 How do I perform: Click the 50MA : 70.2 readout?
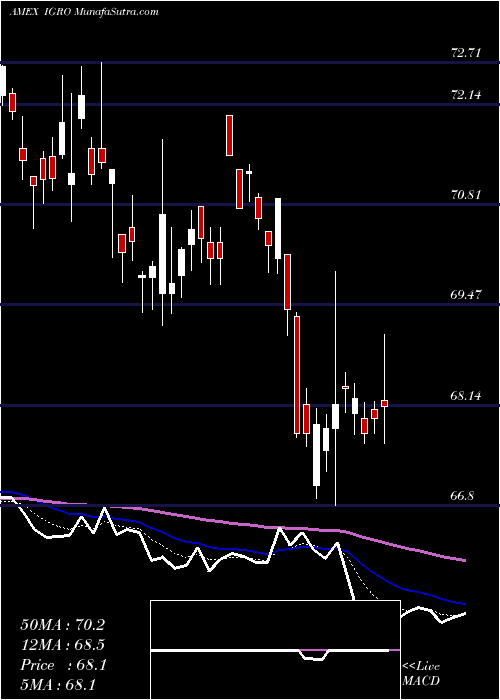point(62,625)
